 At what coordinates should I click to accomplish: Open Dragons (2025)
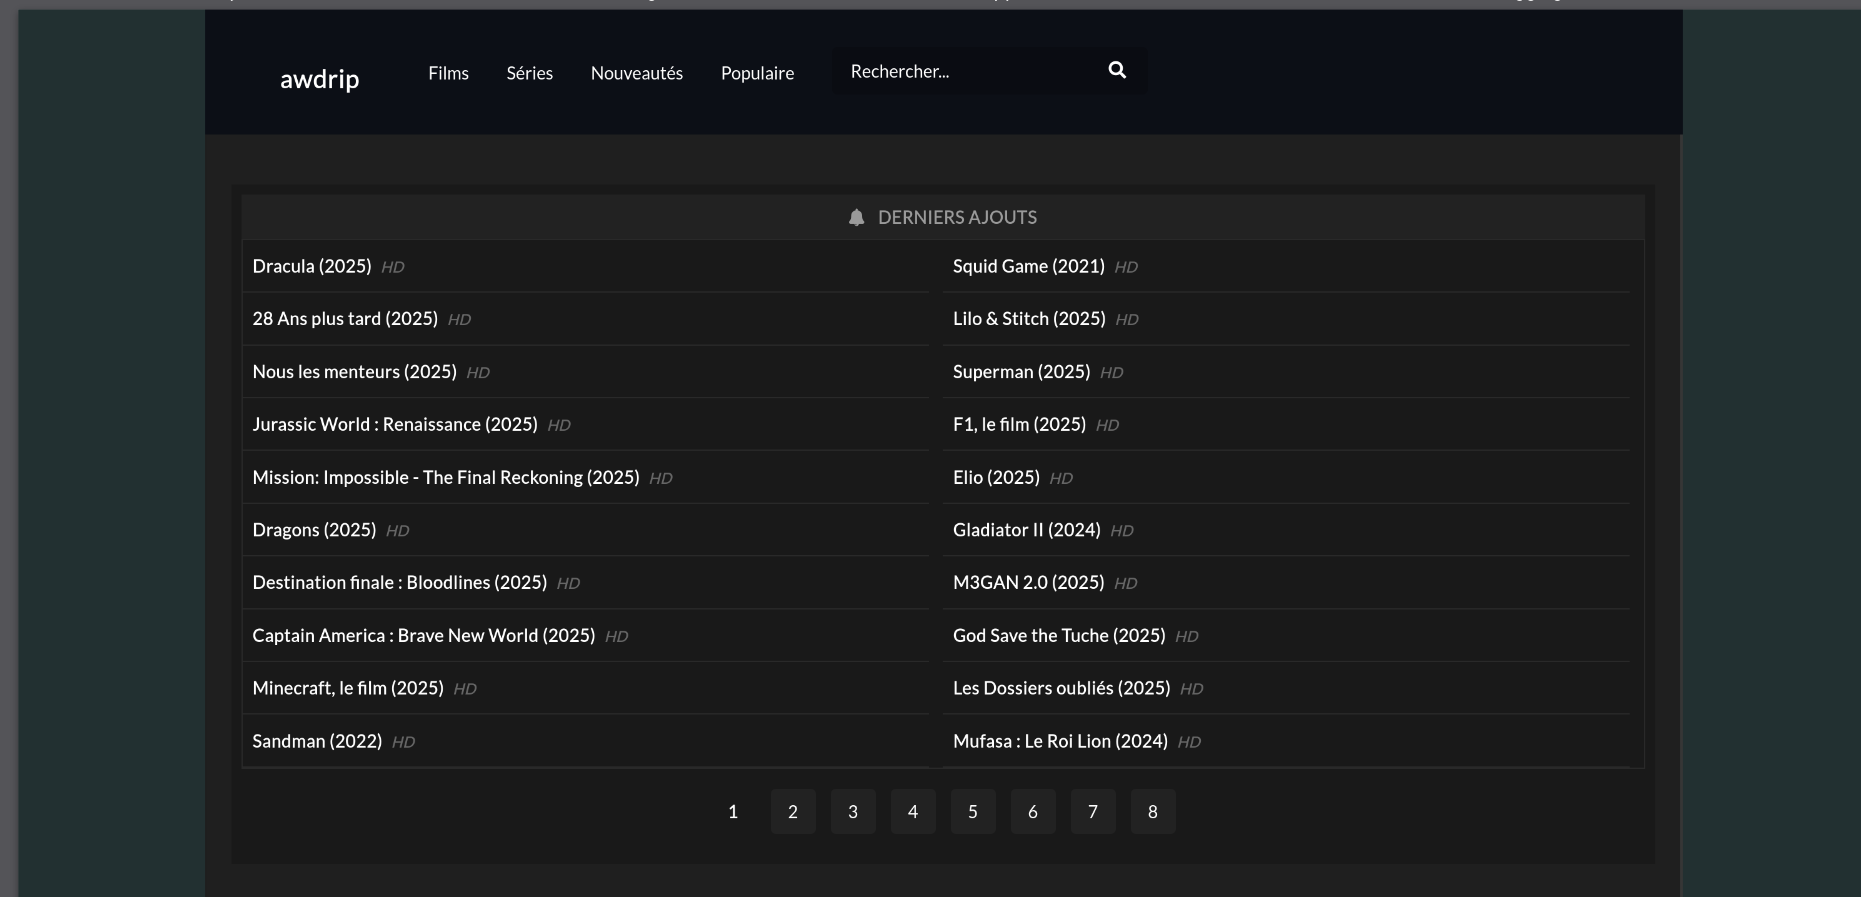pos(314,530)
